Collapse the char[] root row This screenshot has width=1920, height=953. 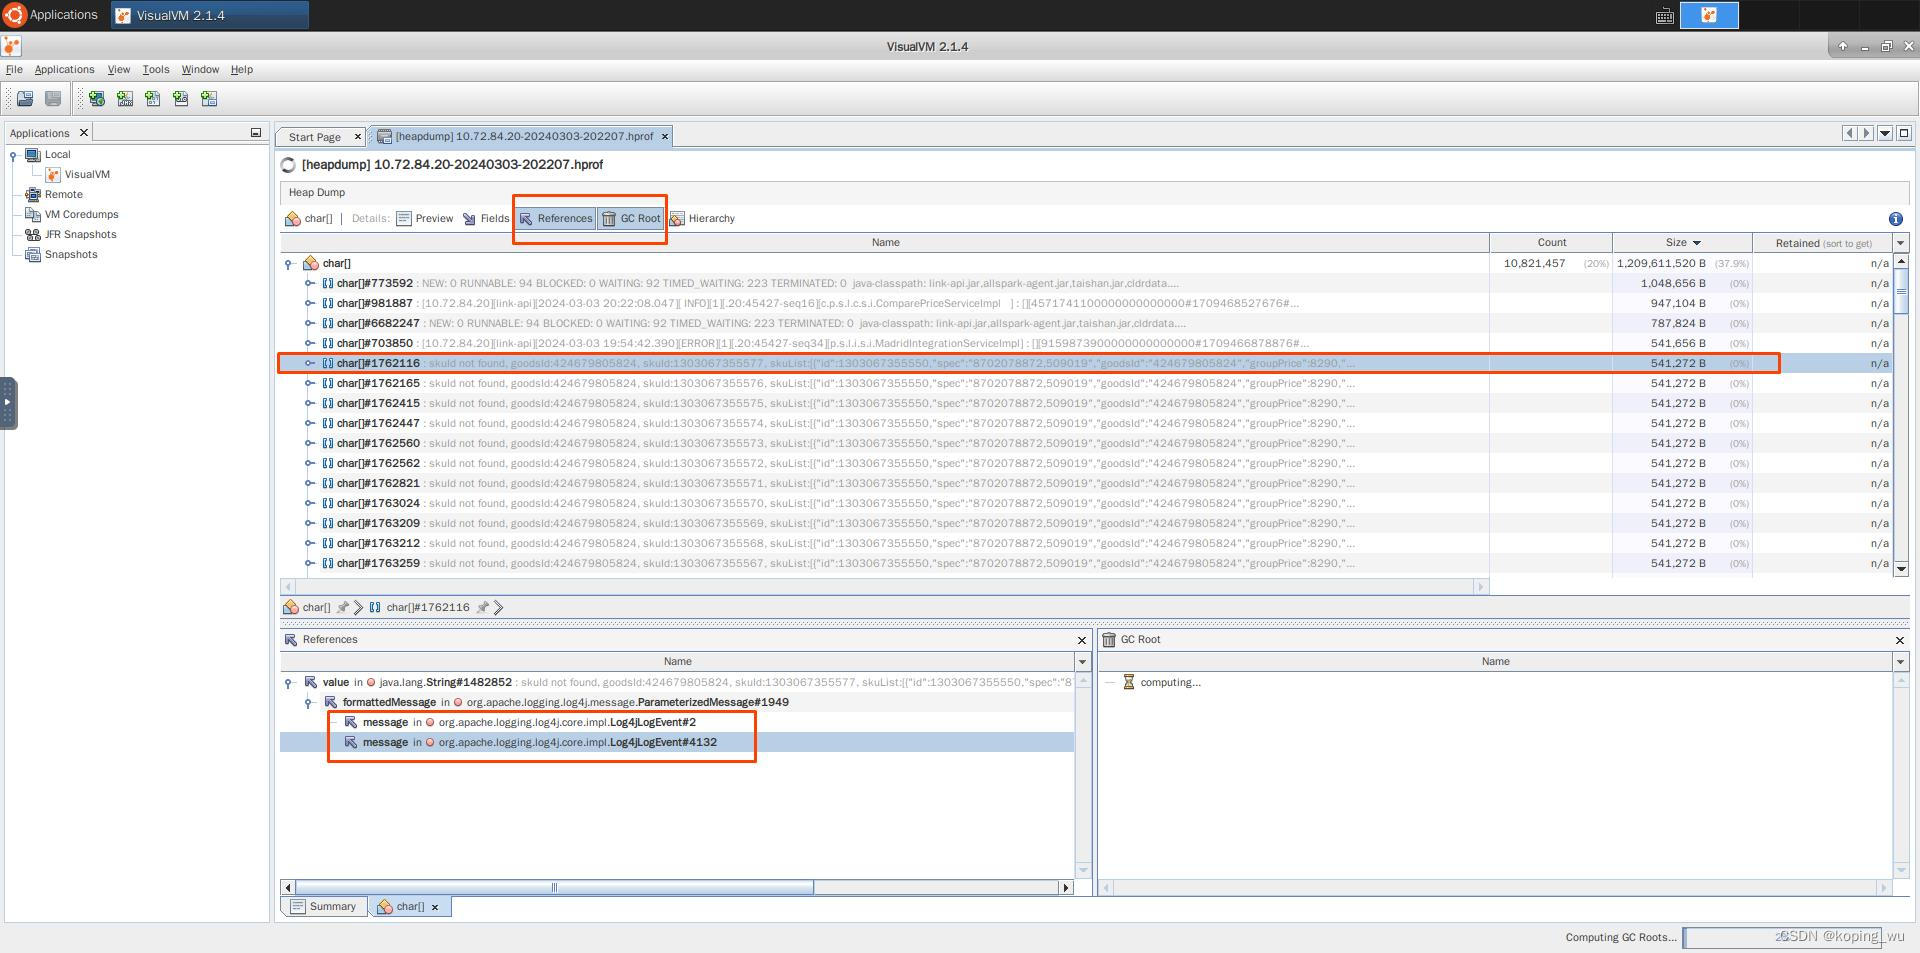289,264
